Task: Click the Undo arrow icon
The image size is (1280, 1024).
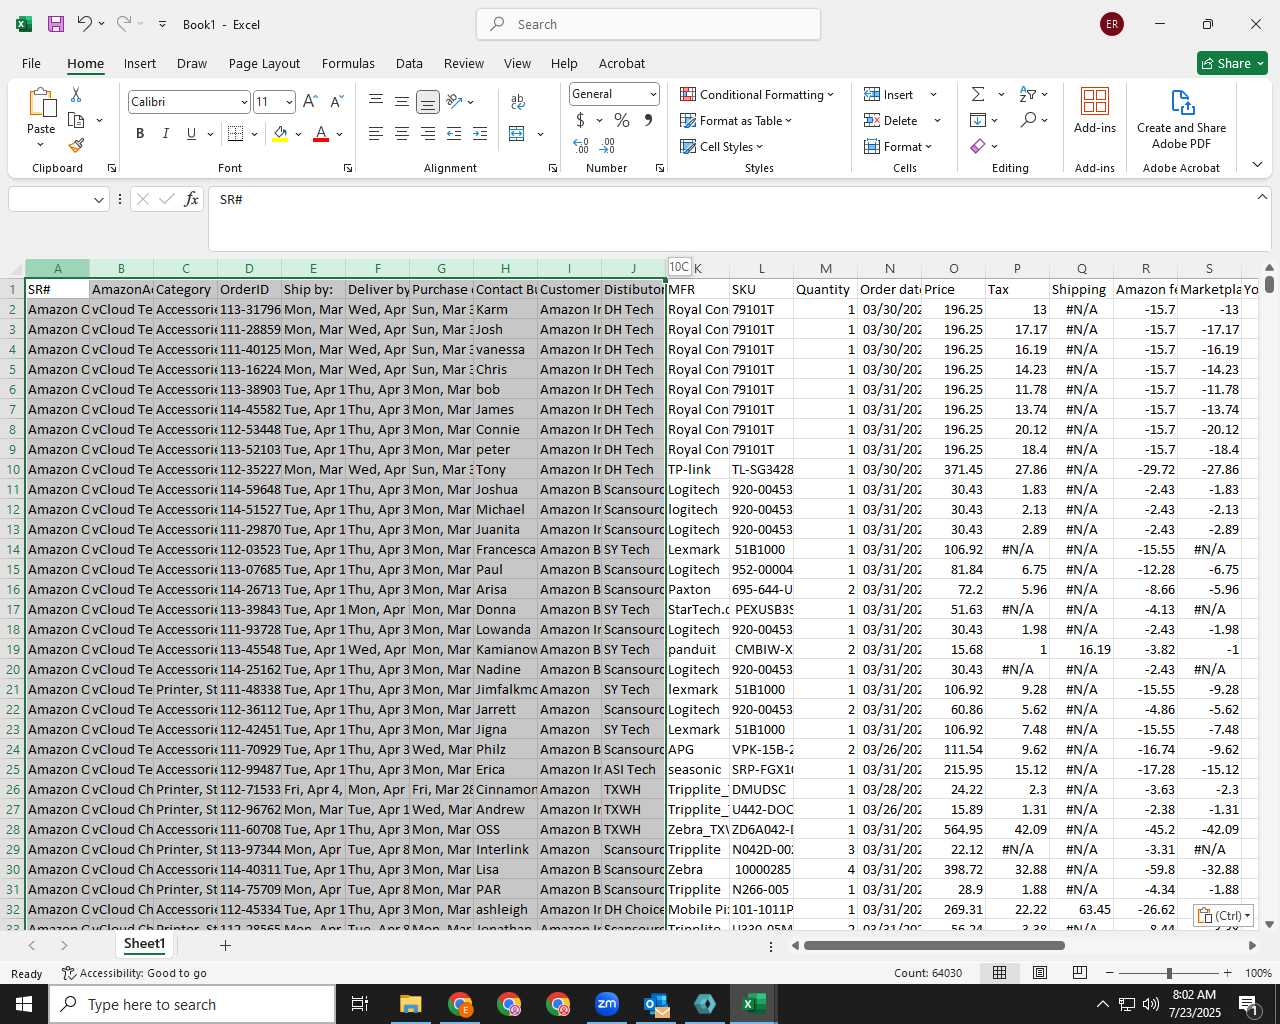Action: pyautogui.click(x=85, y=23)
